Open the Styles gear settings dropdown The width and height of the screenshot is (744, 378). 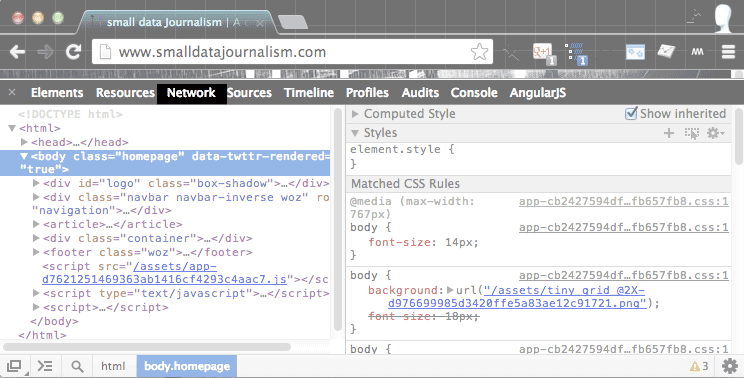(x=715, y=133)
